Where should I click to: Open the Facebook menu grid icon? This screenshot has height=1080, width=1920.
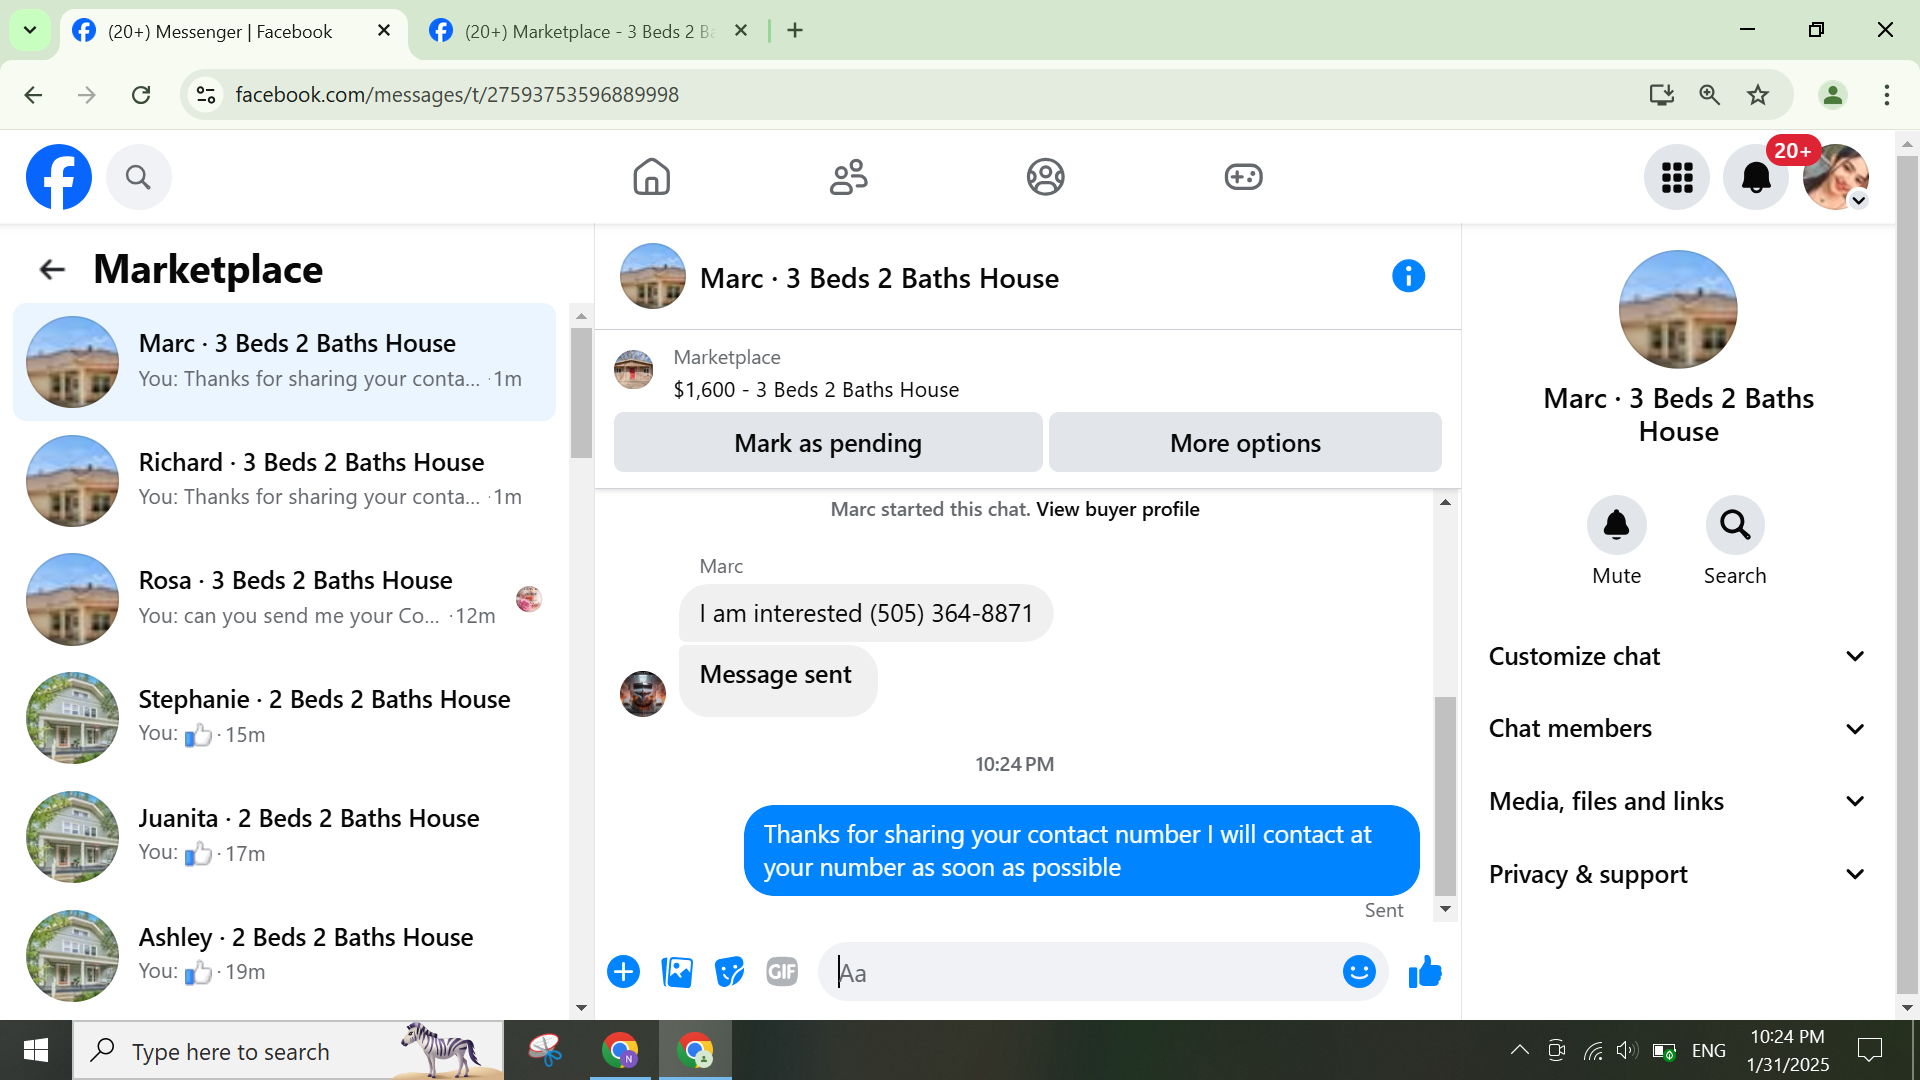tap(1677, 177)
